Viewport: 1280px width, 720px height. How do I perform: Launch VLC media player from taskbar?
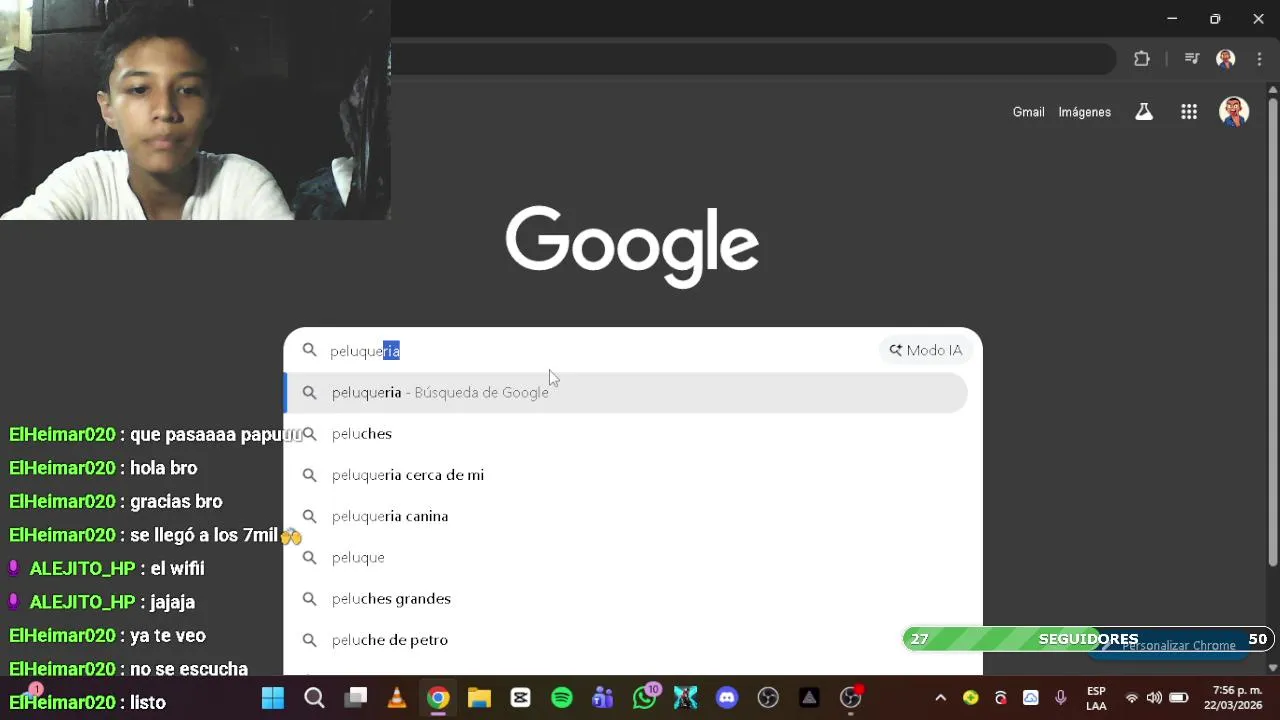(x=397, y=698)
